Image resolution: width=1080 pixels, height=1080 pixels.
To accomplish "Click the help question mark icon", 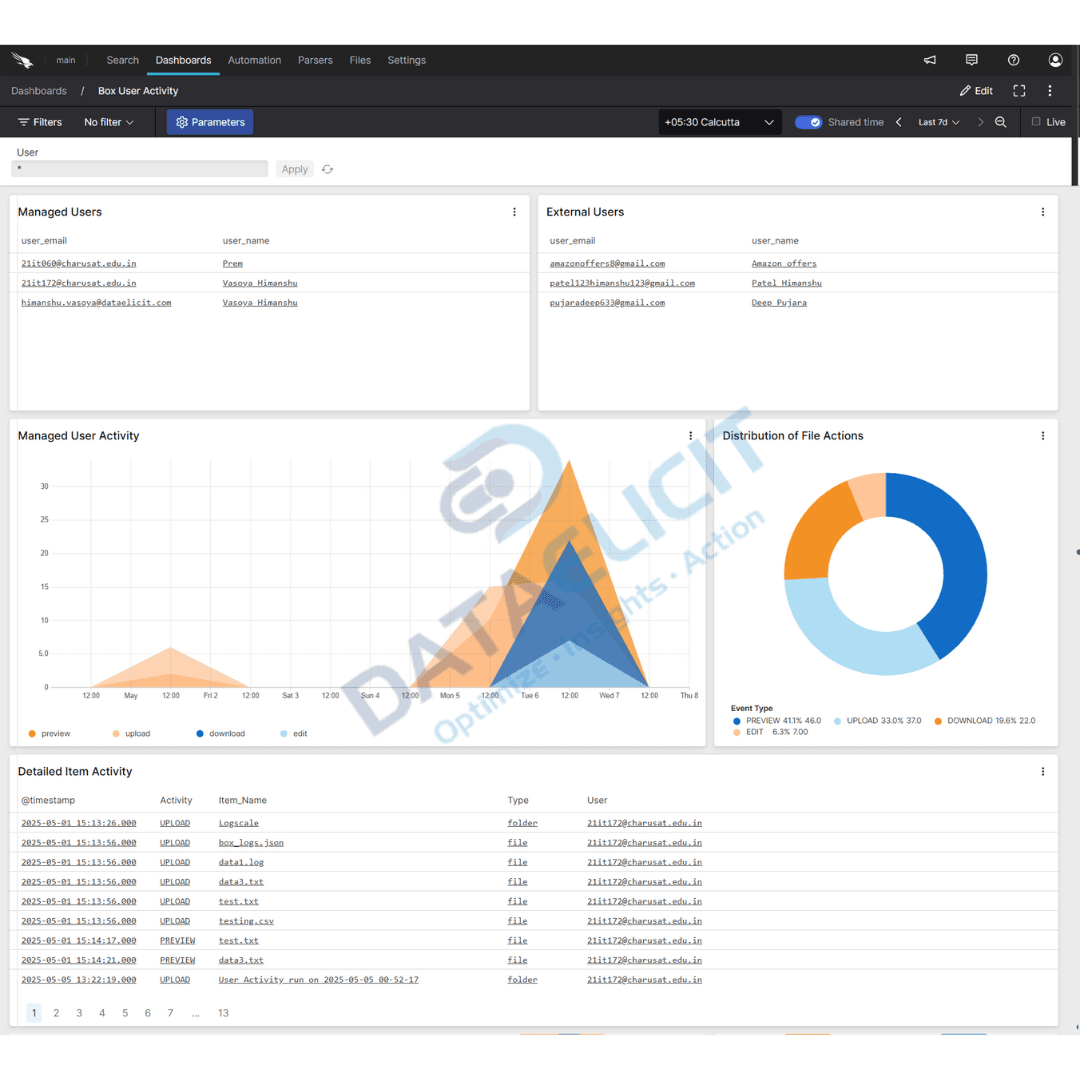I will 1013,60.
